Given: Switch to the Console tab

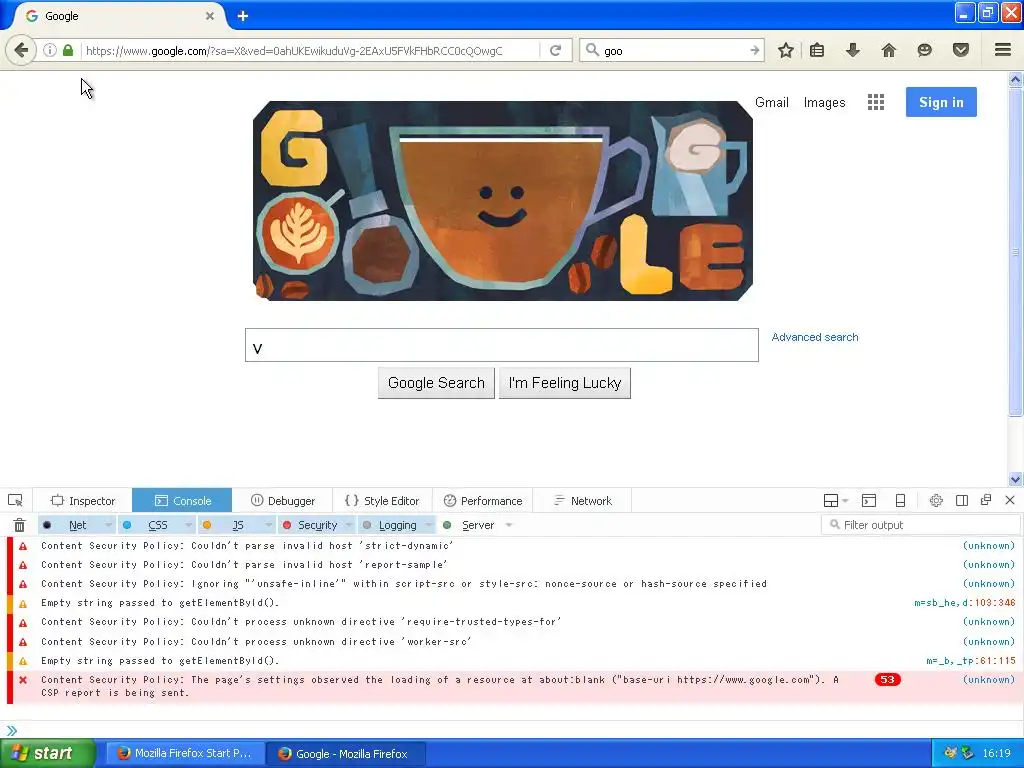Looking at the screenshot, I should [x=182, y=501].
